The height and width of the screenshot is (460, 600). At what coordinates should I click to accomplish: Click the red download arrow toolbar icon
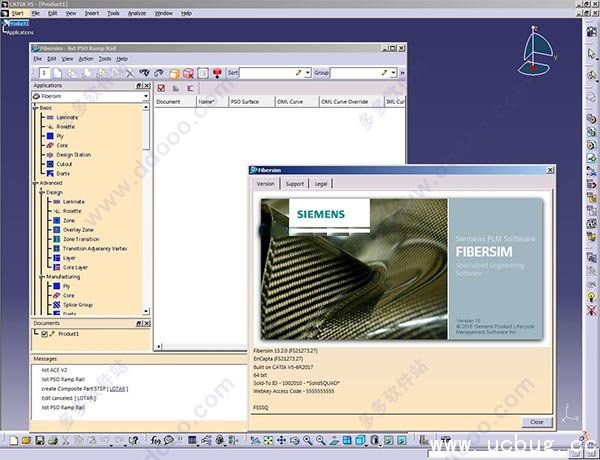pyautogui.click(x=217, y=73)
